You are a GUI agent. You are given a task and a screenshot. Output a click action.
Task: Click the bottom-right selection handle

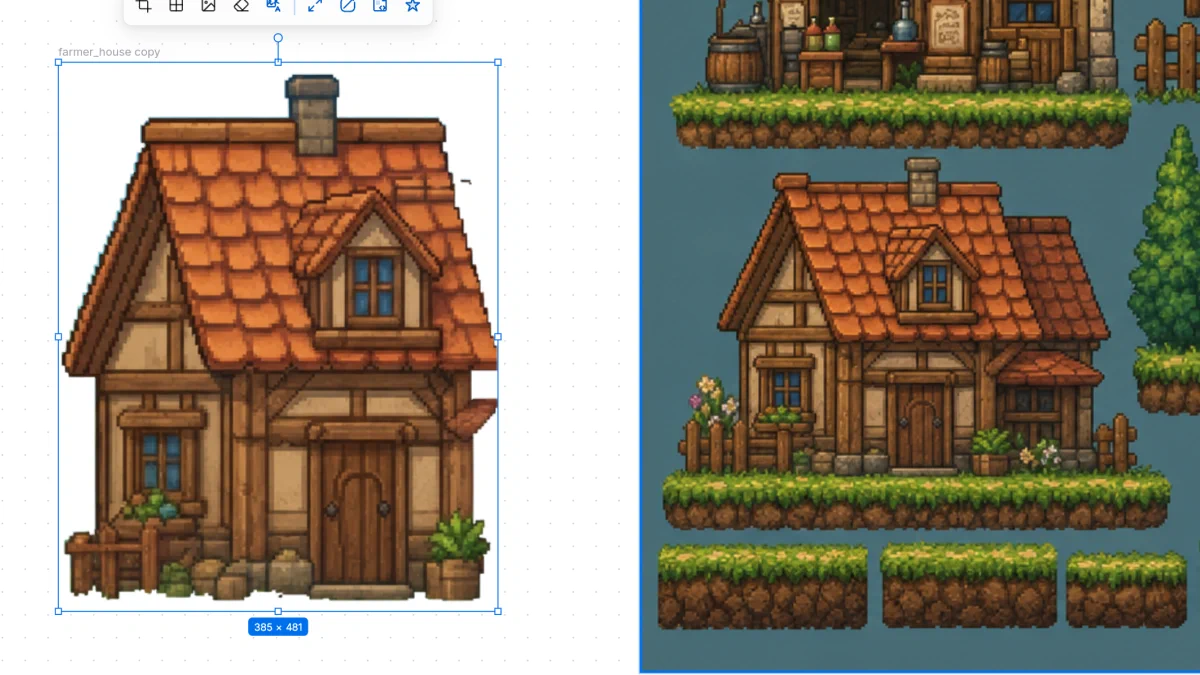[498, 611]
